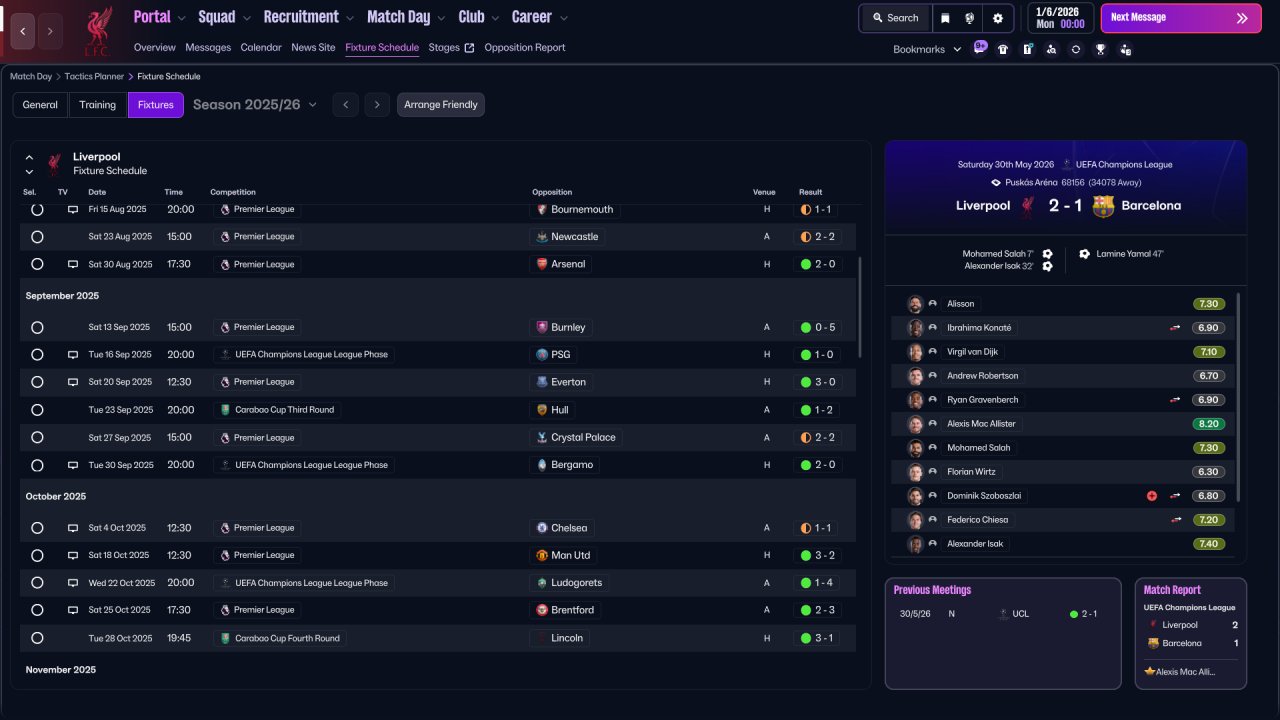Click the player search bookmark icon
Image resolution: width=1280 pixels, height=720 pixels.
tap(1051, 49)
